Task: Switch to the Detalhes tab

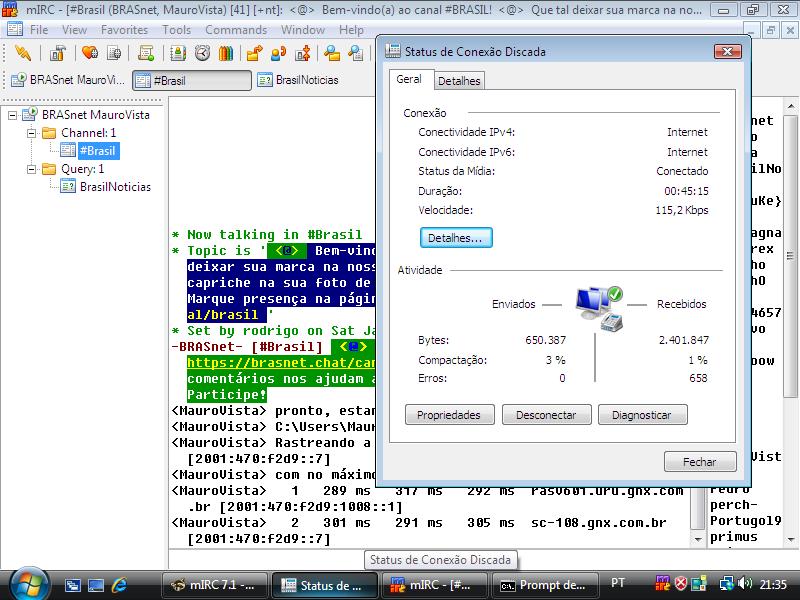Action: click(459, 81)
